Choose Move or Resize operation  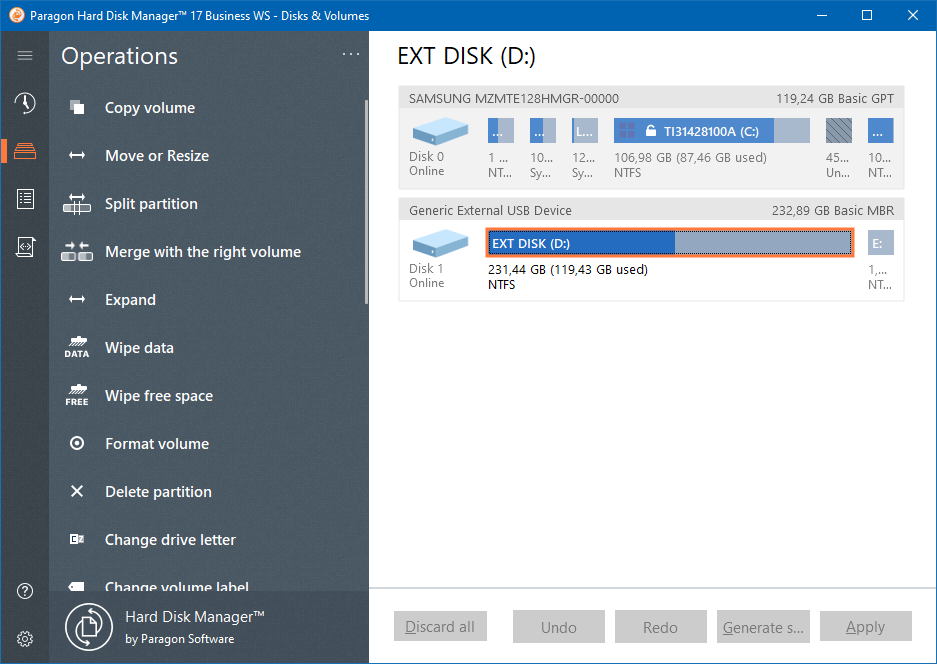(x=157, y=155)
